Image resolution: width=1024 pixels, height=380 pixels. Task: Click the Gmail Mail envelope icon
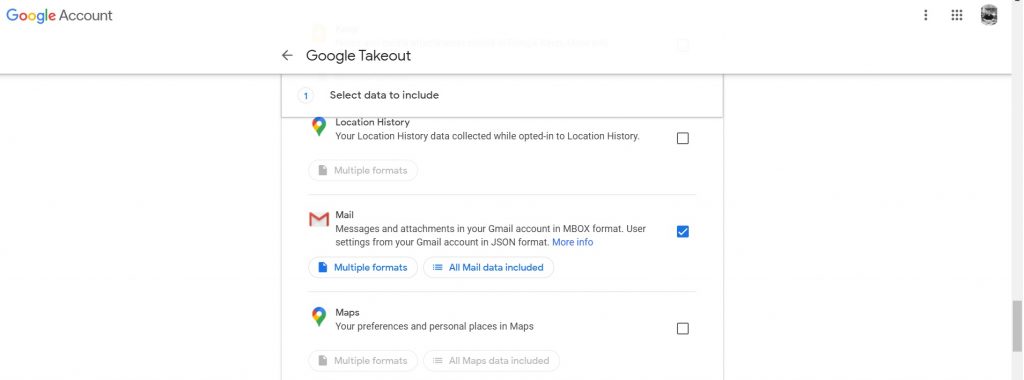319,219
